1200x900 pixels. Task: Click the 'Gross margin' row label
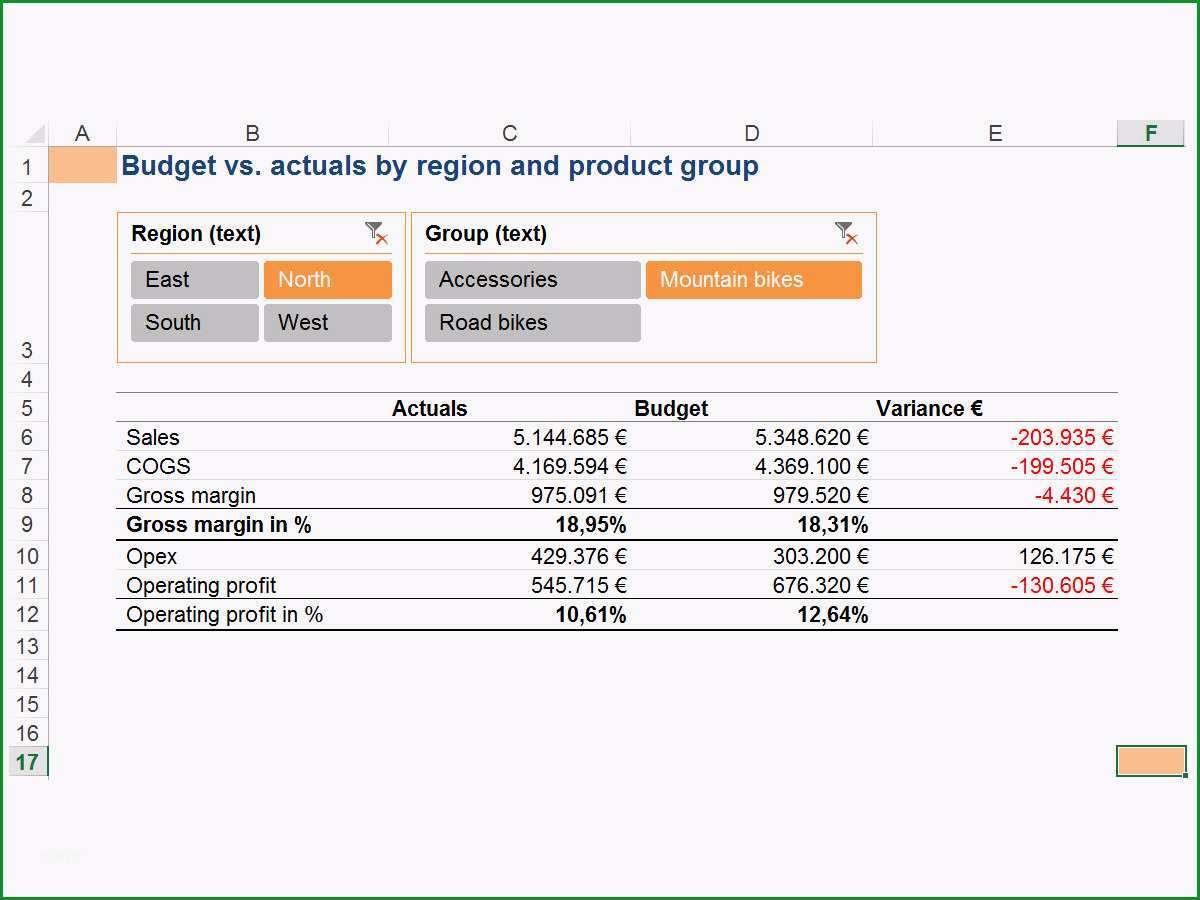coord(191,495)
